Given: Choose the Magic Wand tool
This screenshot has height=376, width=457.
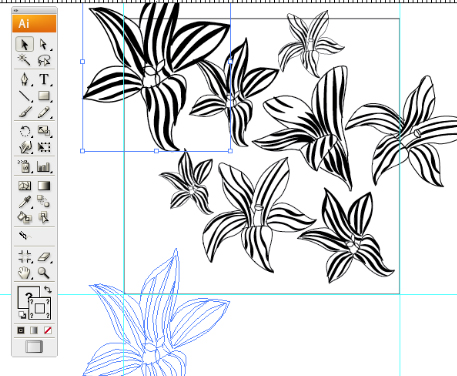Looking at the screenshot, I should point(25,61).
